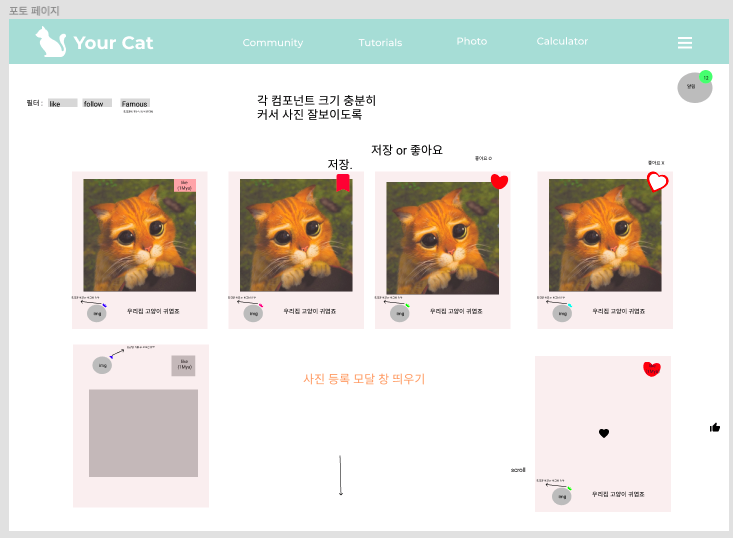Click the '포토 페이지' frame title
This screenshot has width=733, height=538.
point(34,10)
